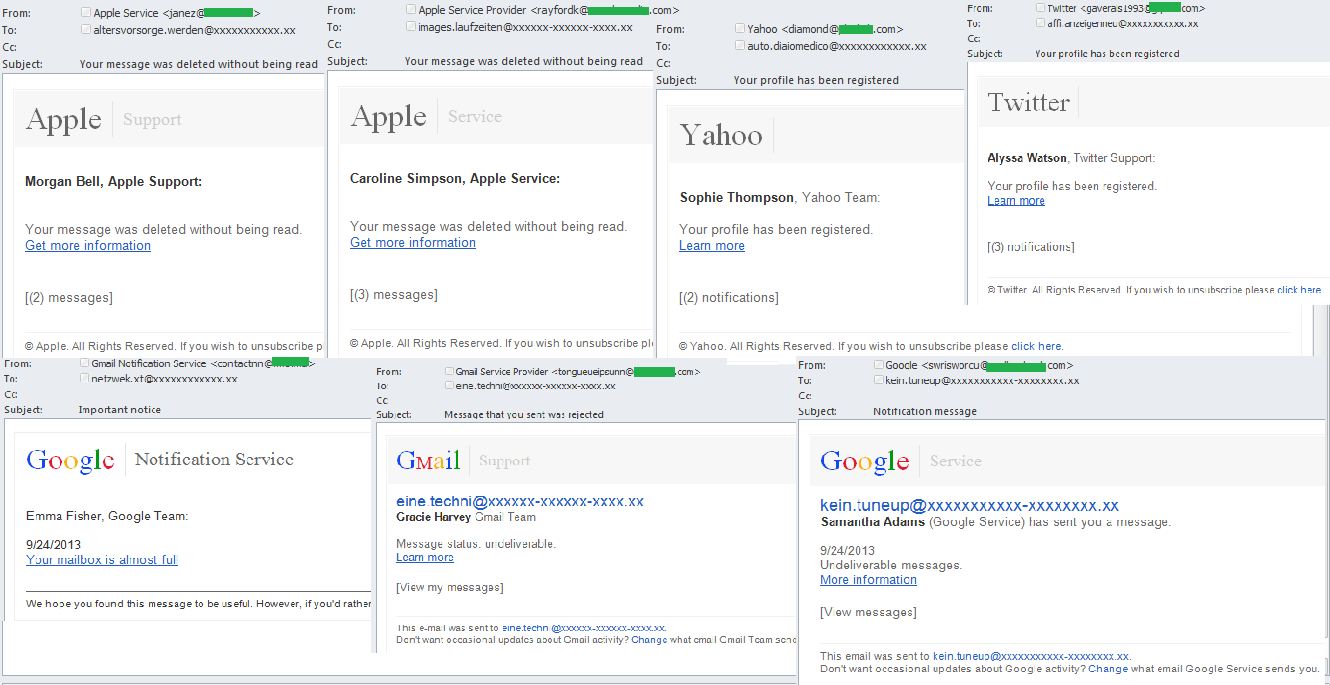
Task: Follow Learn more link in Gracie Harvey email
Action: pos(425,558)
